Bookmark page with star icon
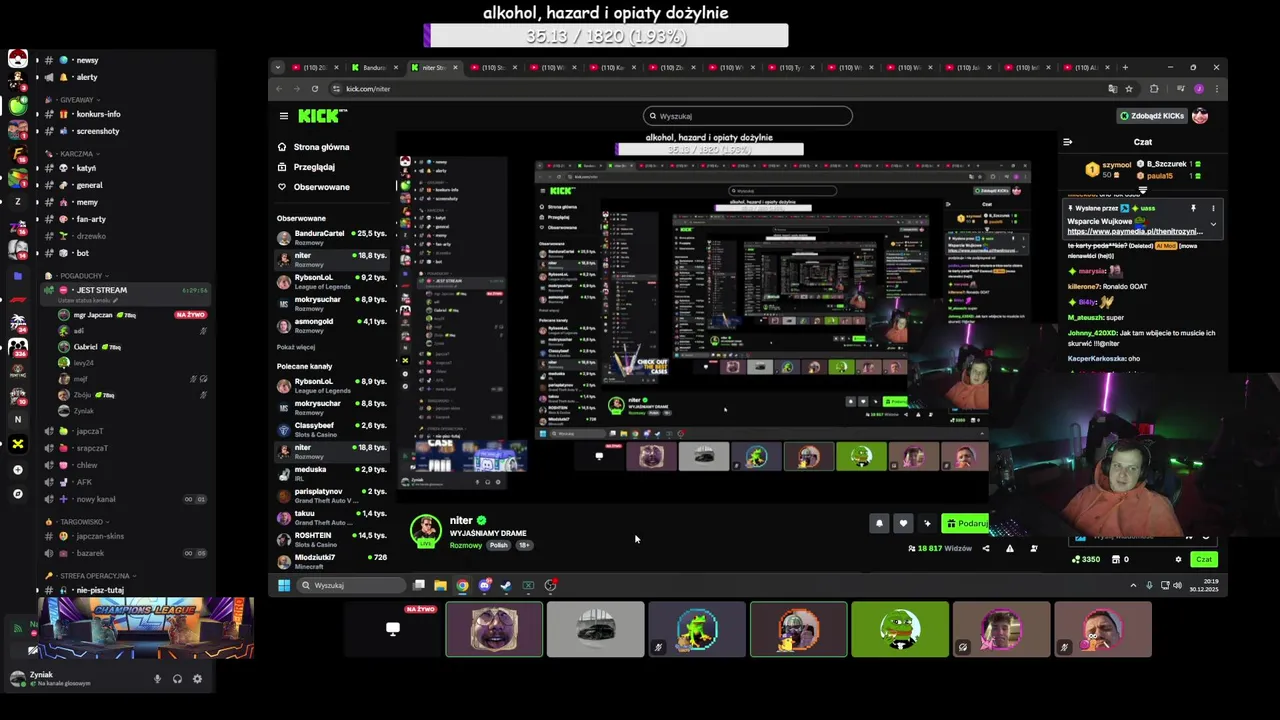 1129,89
